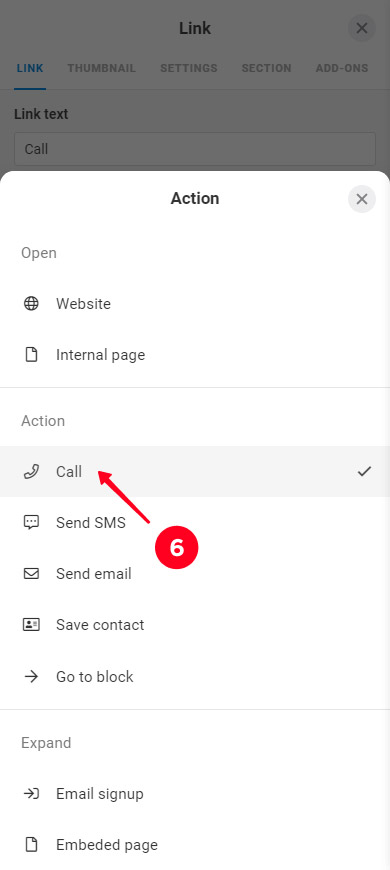Click the contact card Save contact icon
Screen dimensions: 390x870
[x=32, y=625]
